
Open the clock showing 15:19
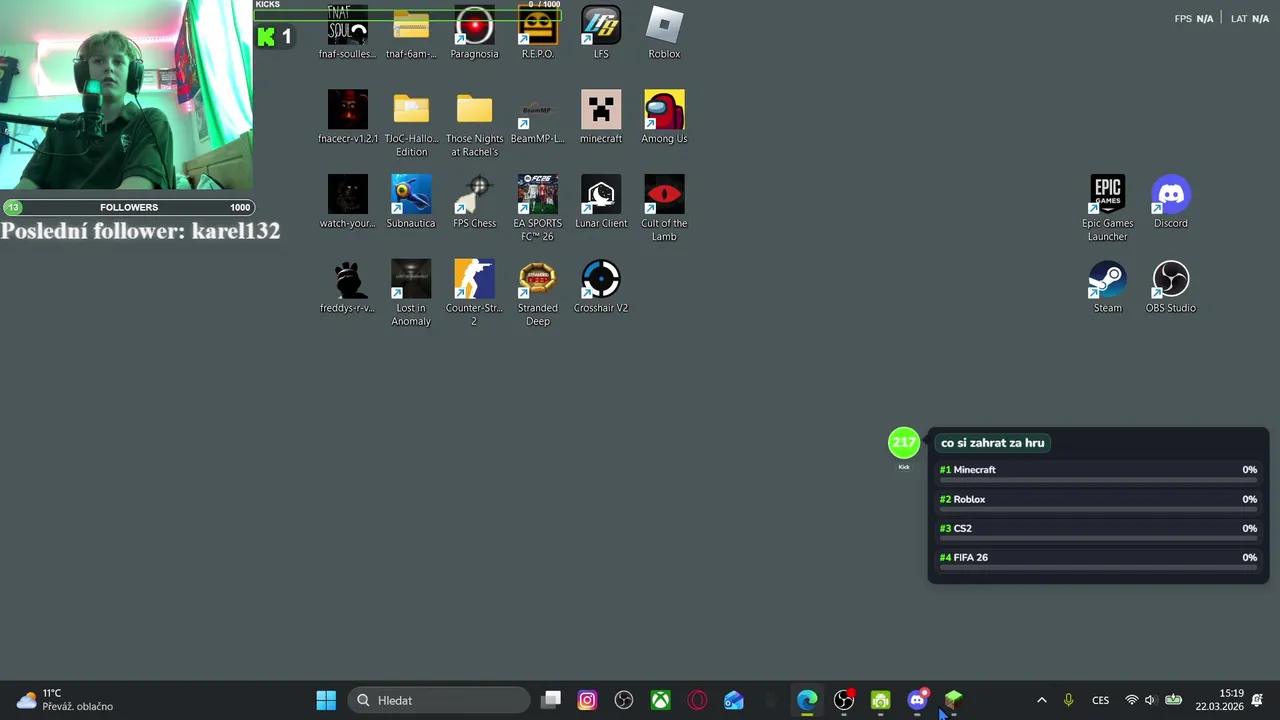(1219, 700)
